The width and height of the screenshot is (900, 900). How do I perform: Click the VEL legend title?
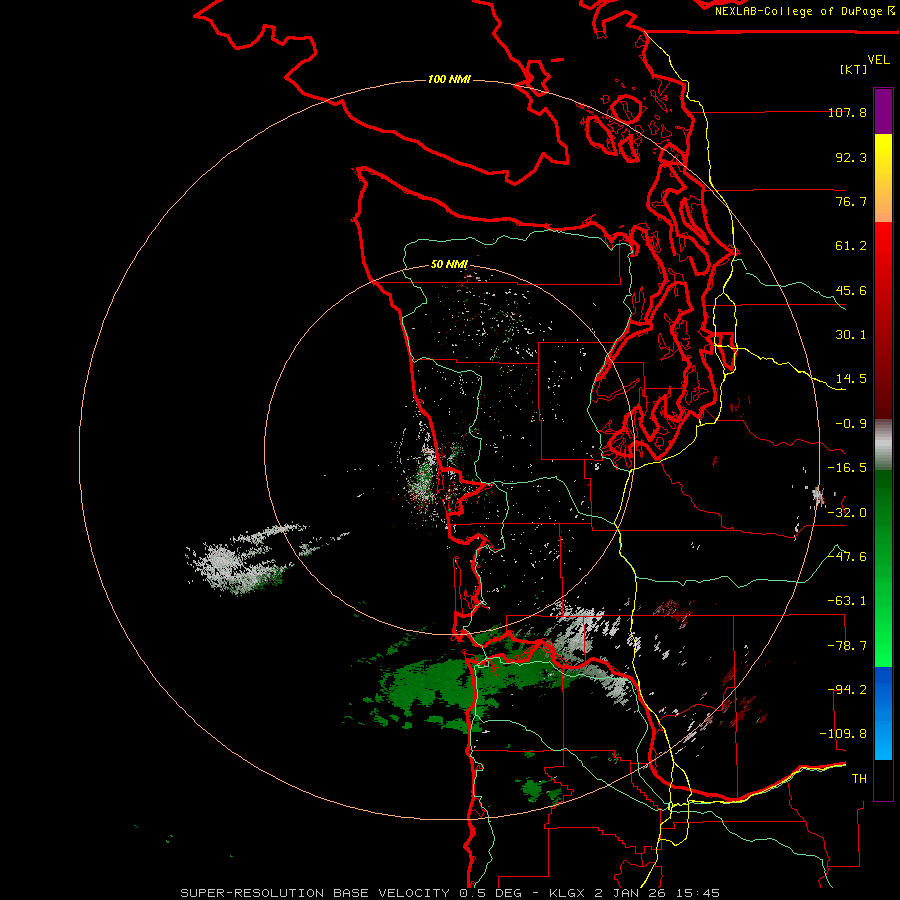coord(878,60)
